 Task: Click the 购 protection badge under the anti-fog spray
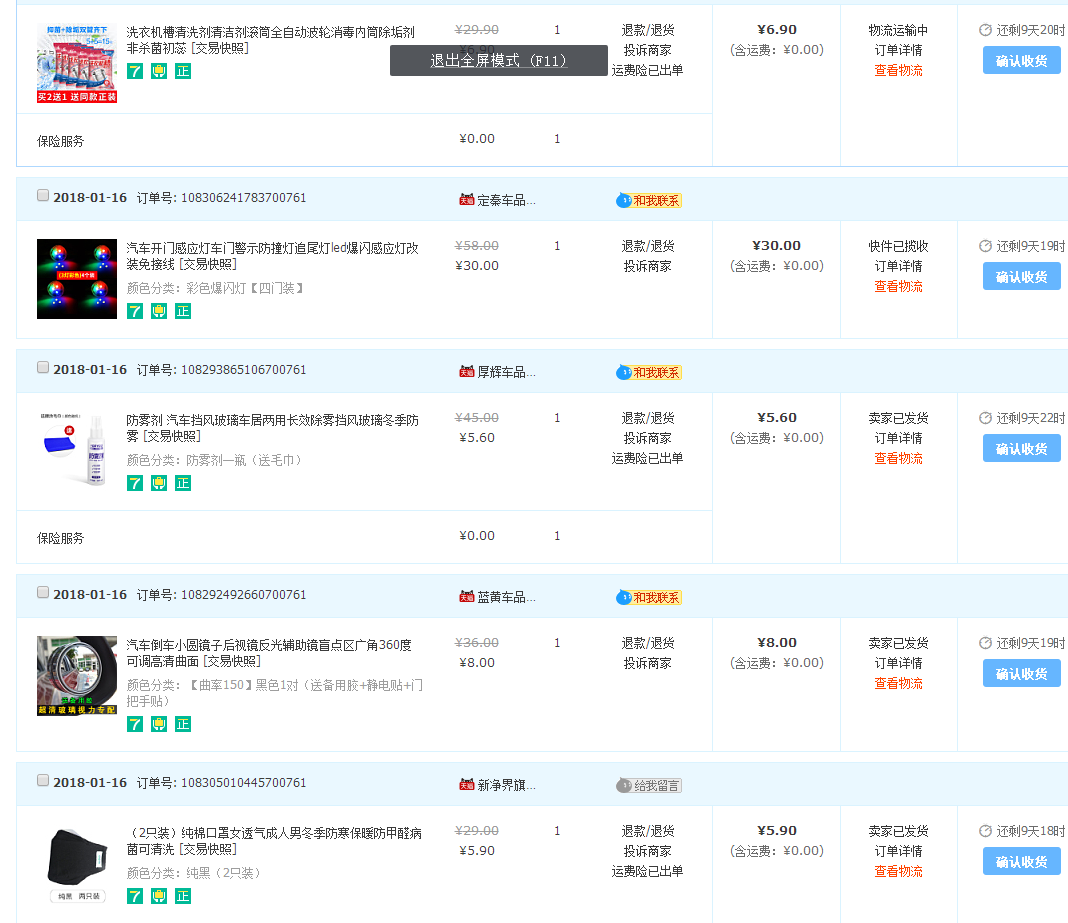158,482
